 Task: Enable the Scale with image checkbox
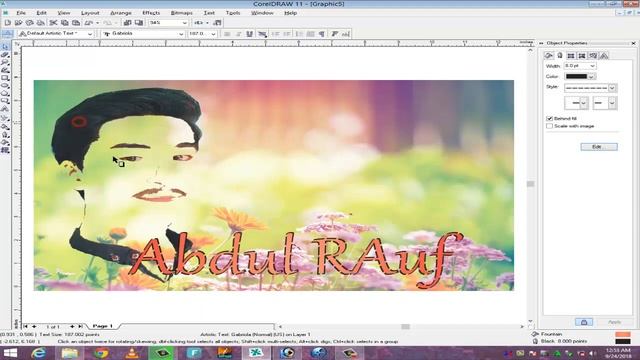point(549,126)
